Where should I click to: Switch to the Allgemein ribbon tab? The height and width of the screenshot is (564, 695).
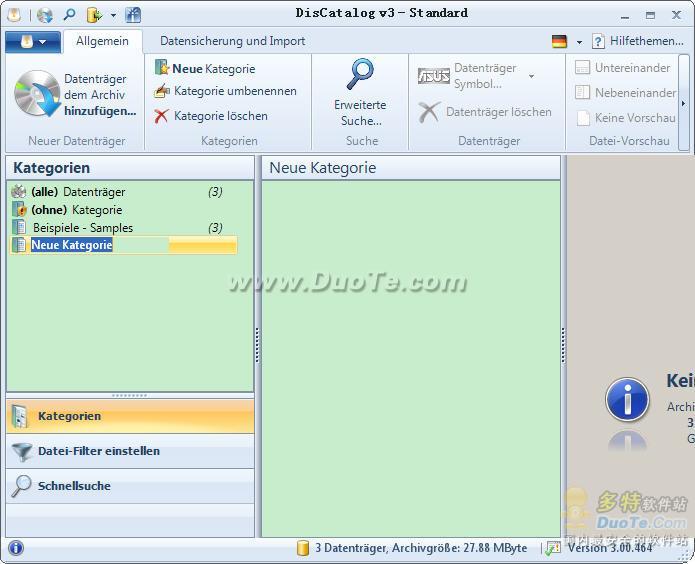pyautogui.click(x=102, y=41)
